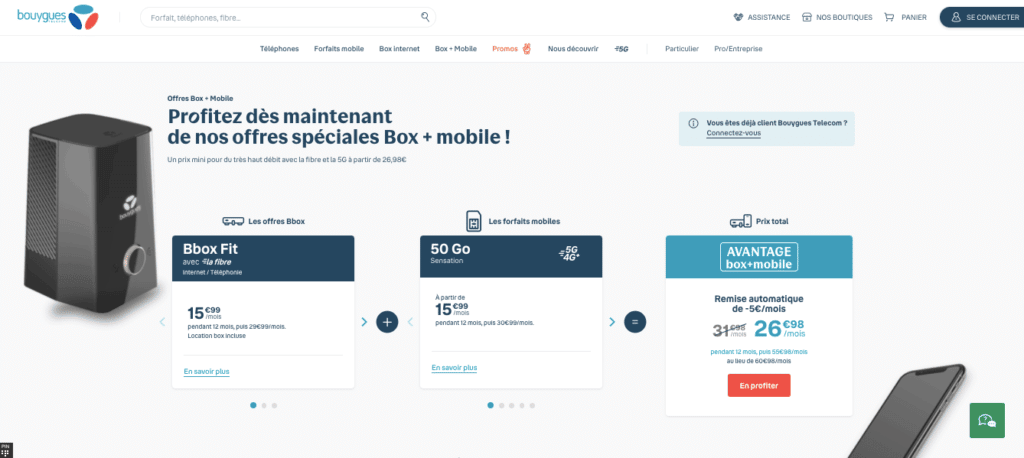Screen dimensions: 1024x458
Task: Click the 26€98 per month total price
Action: tap(780, 328)
